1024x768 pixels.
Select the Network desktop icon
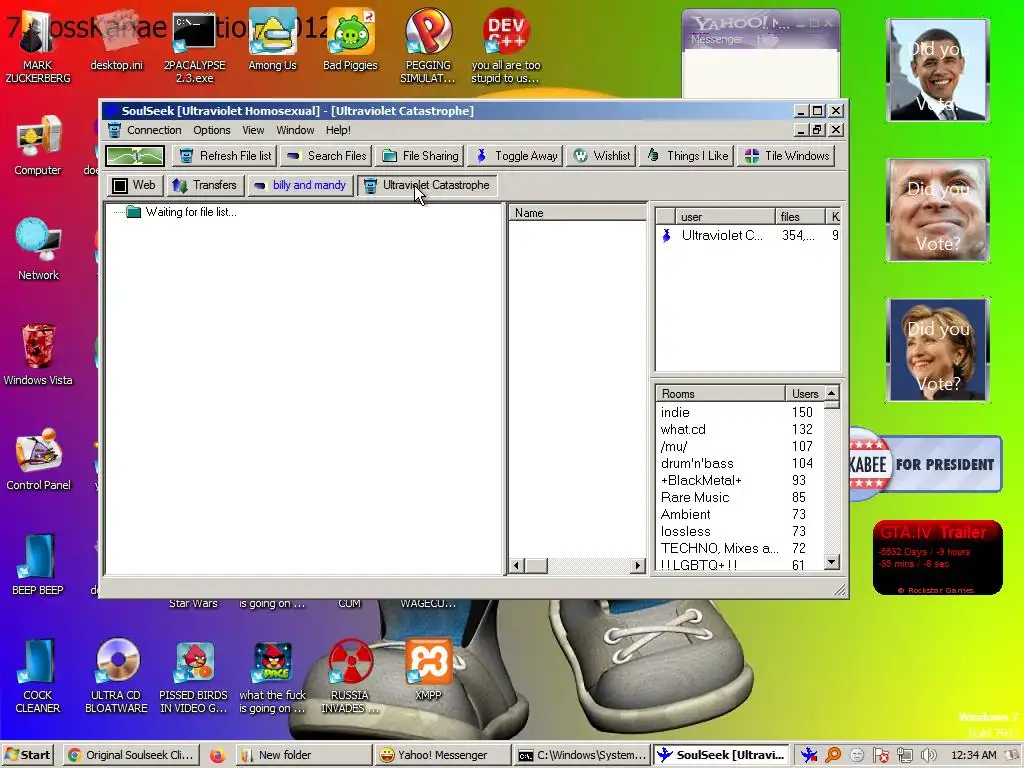click(38, 250)
